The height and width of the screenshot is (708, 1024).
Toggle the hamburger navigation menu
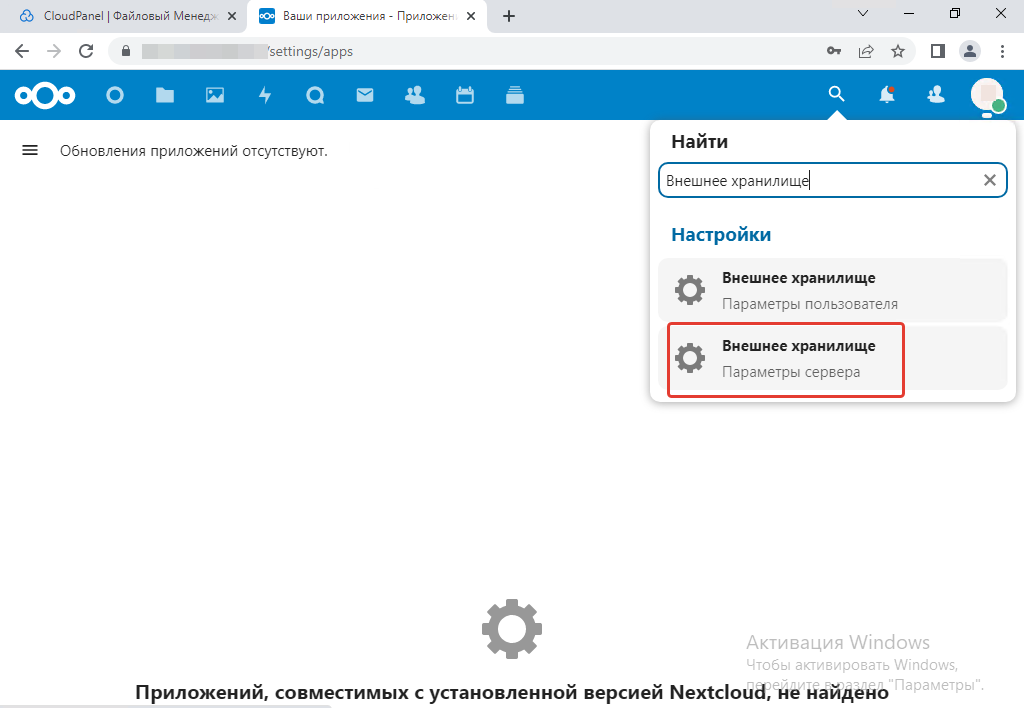coord(30,150)
